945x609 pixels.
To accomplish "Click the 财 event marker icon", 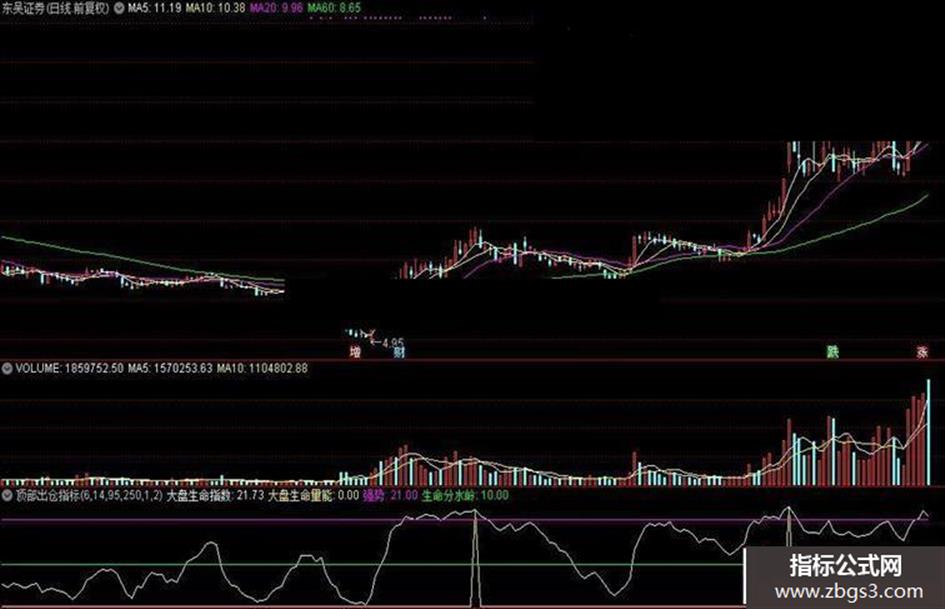I will (398, 352).
